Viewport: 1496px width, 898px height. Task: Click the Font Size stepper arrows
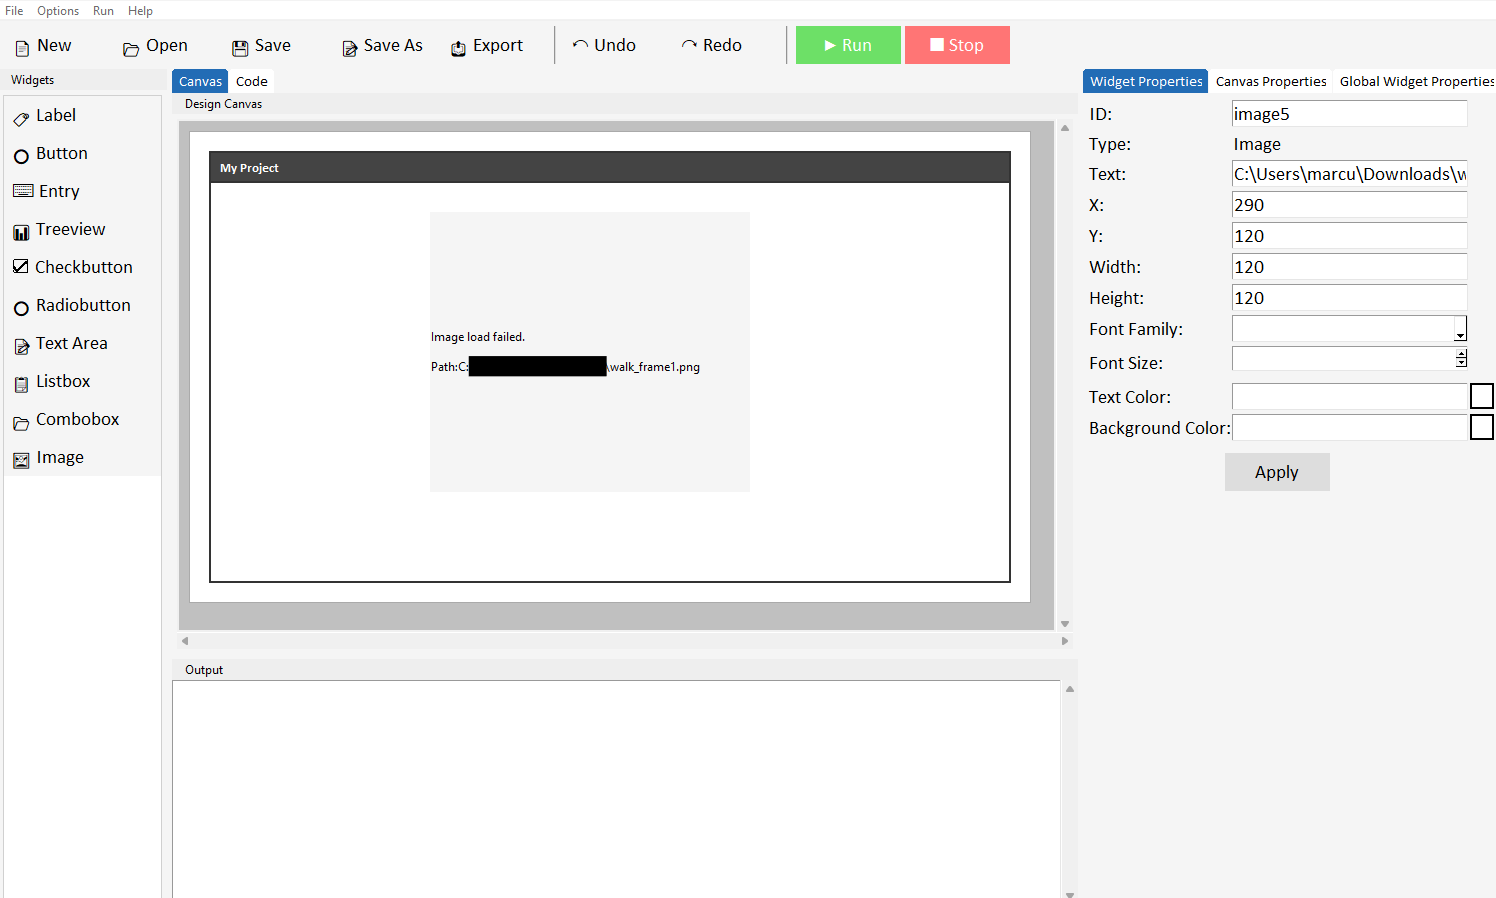[1461, 358]
